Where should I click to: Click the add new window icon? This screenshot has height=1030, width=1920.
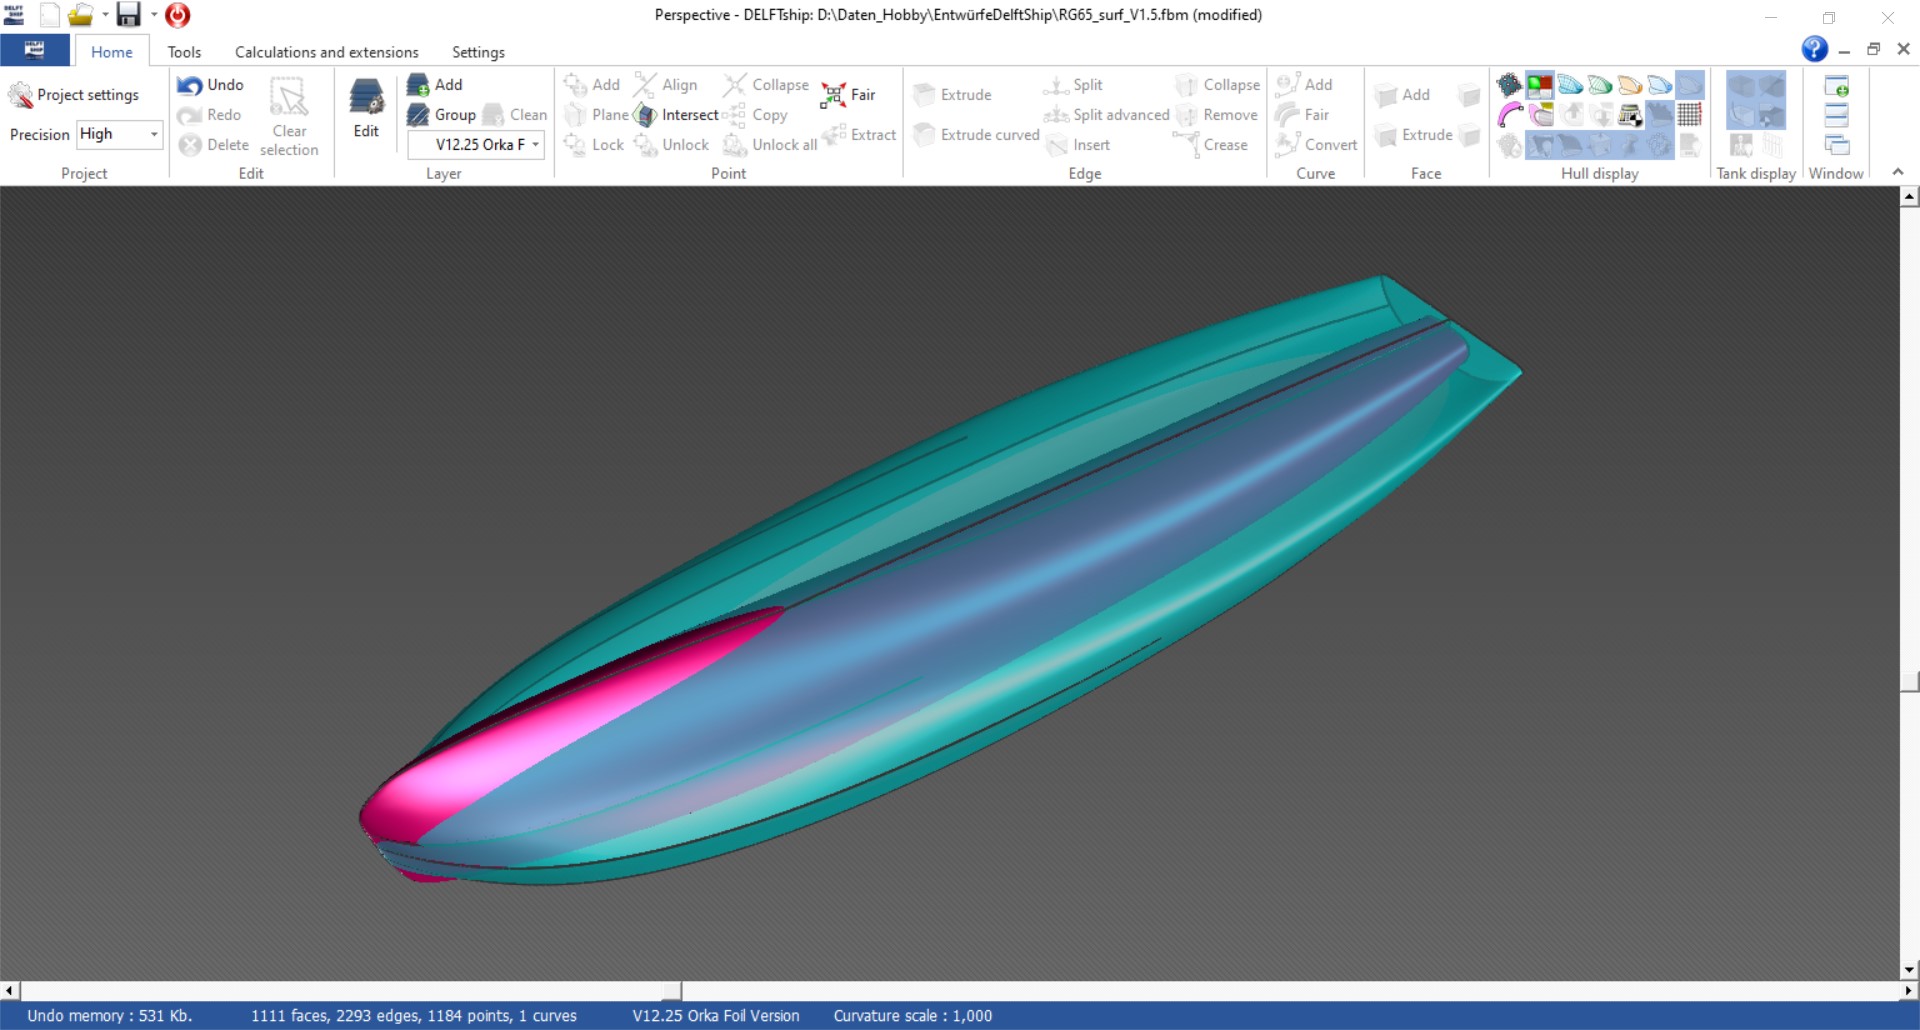click(x=1836, y=87)
